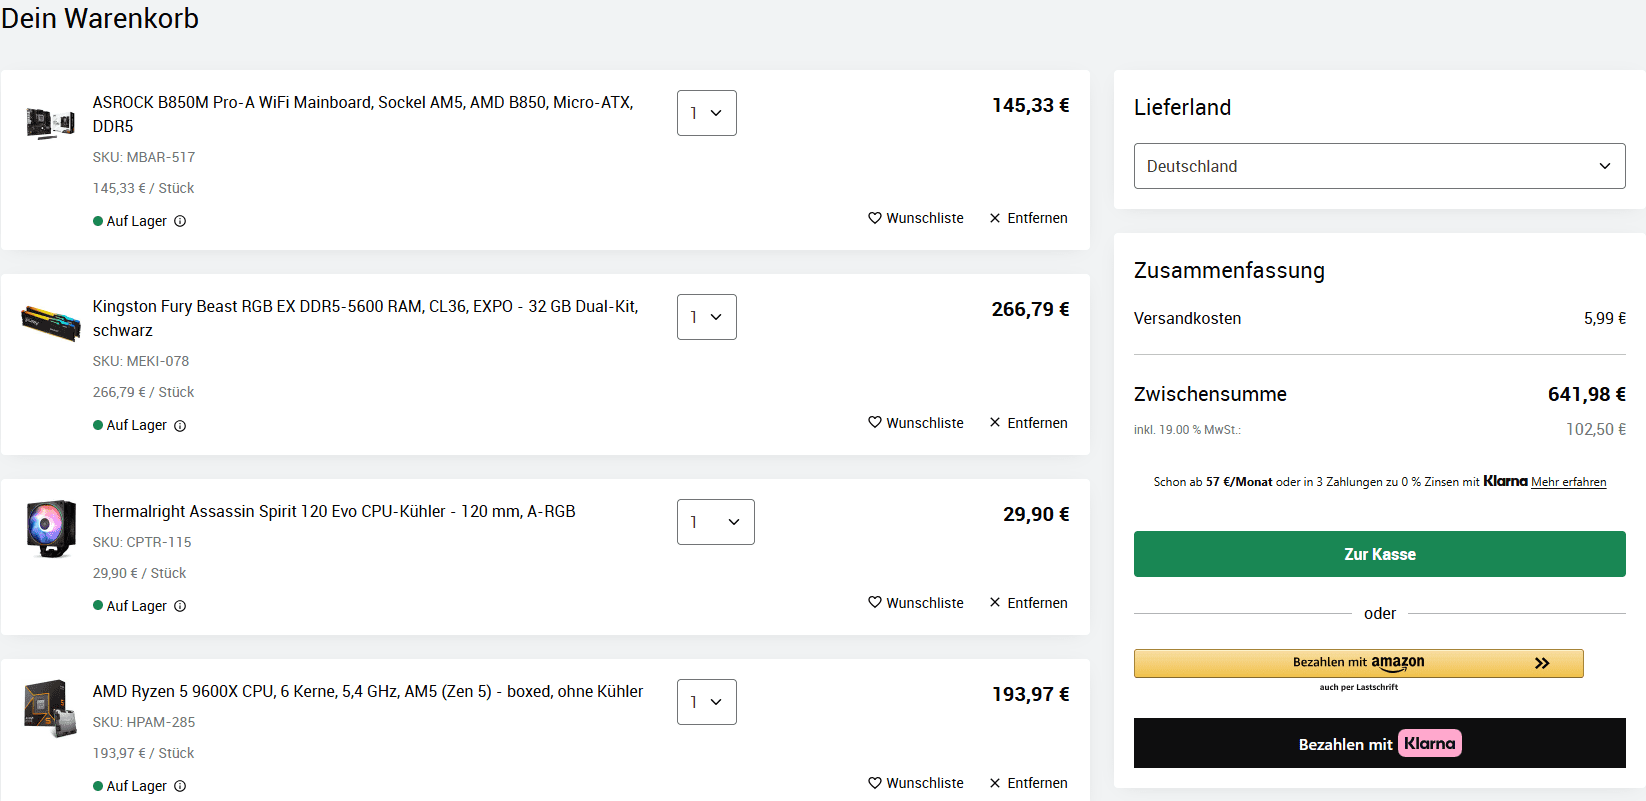Open quantity dropdown for Thermalright CPU-Kühler

pyautogui.click(x=715, y=522)
